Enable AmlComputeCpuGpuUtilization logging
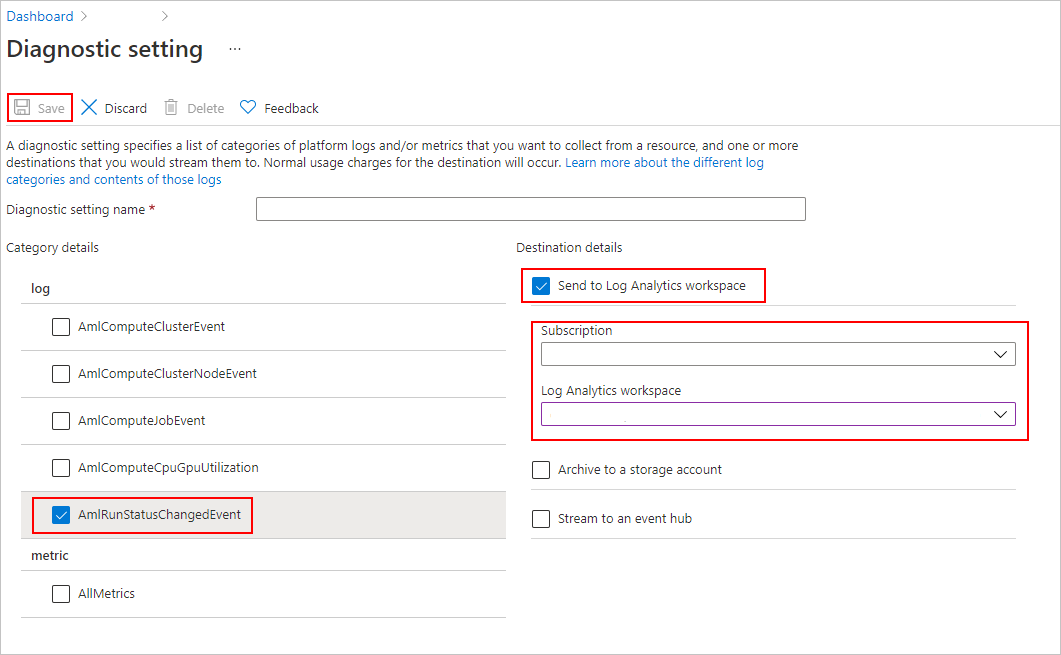 [61, 468]
